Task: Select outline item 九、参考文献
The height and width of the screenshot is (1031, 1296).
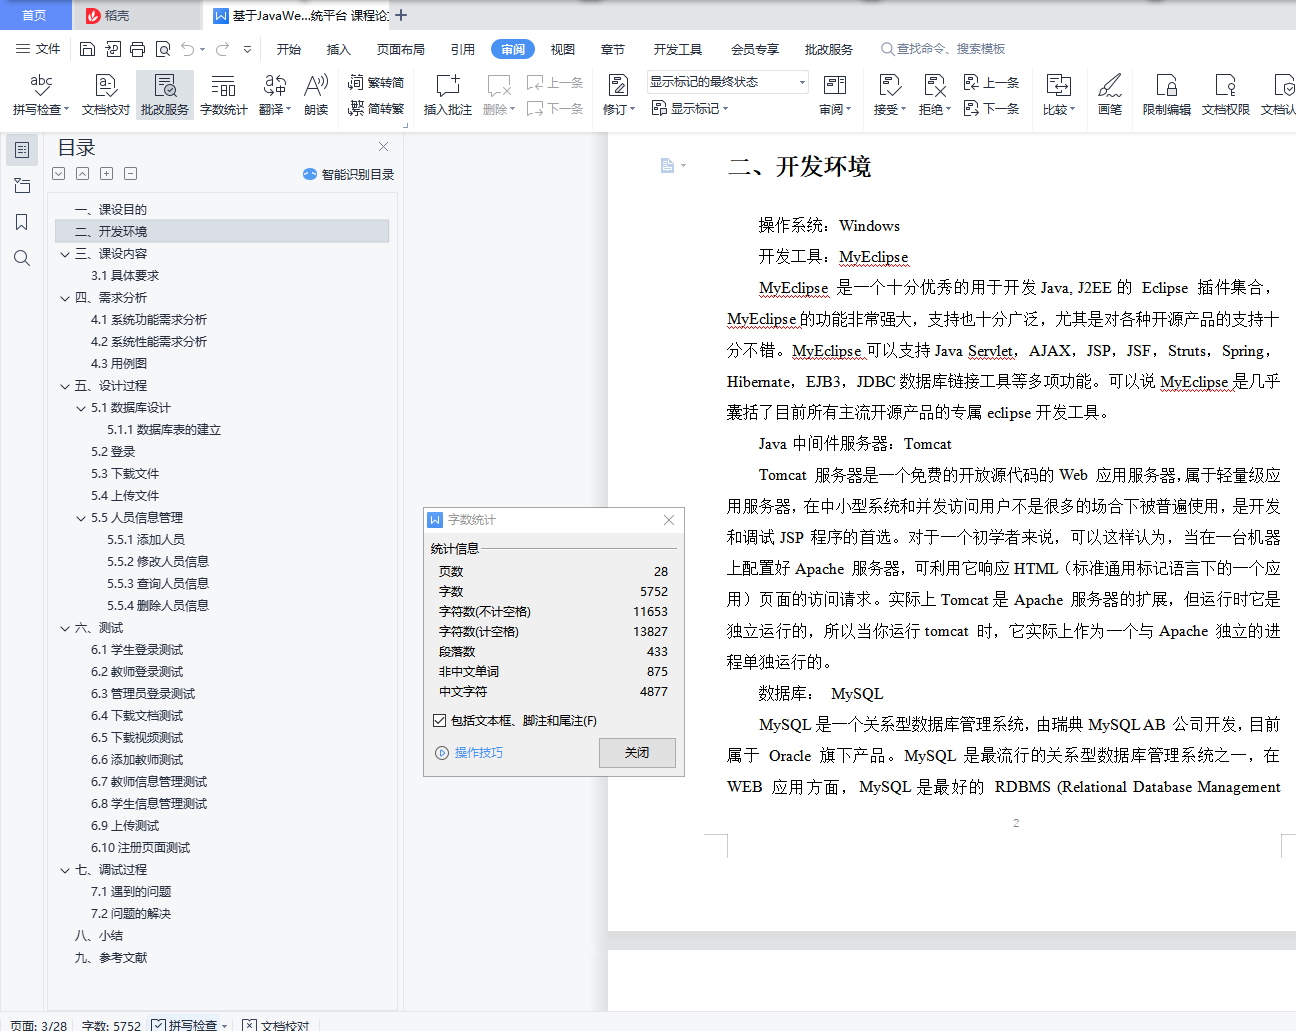Action: (111, 958)
